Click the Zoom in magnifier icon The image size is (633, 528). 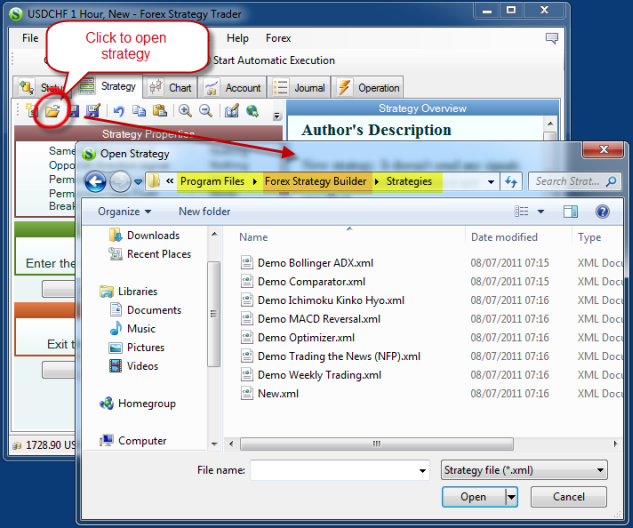click(185, 111)
